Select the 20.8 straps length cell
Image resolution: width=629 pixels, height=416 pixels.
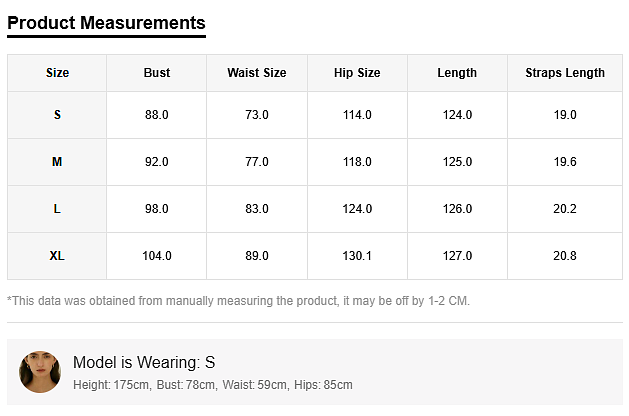pyautogui.click(x=565, y=256)
